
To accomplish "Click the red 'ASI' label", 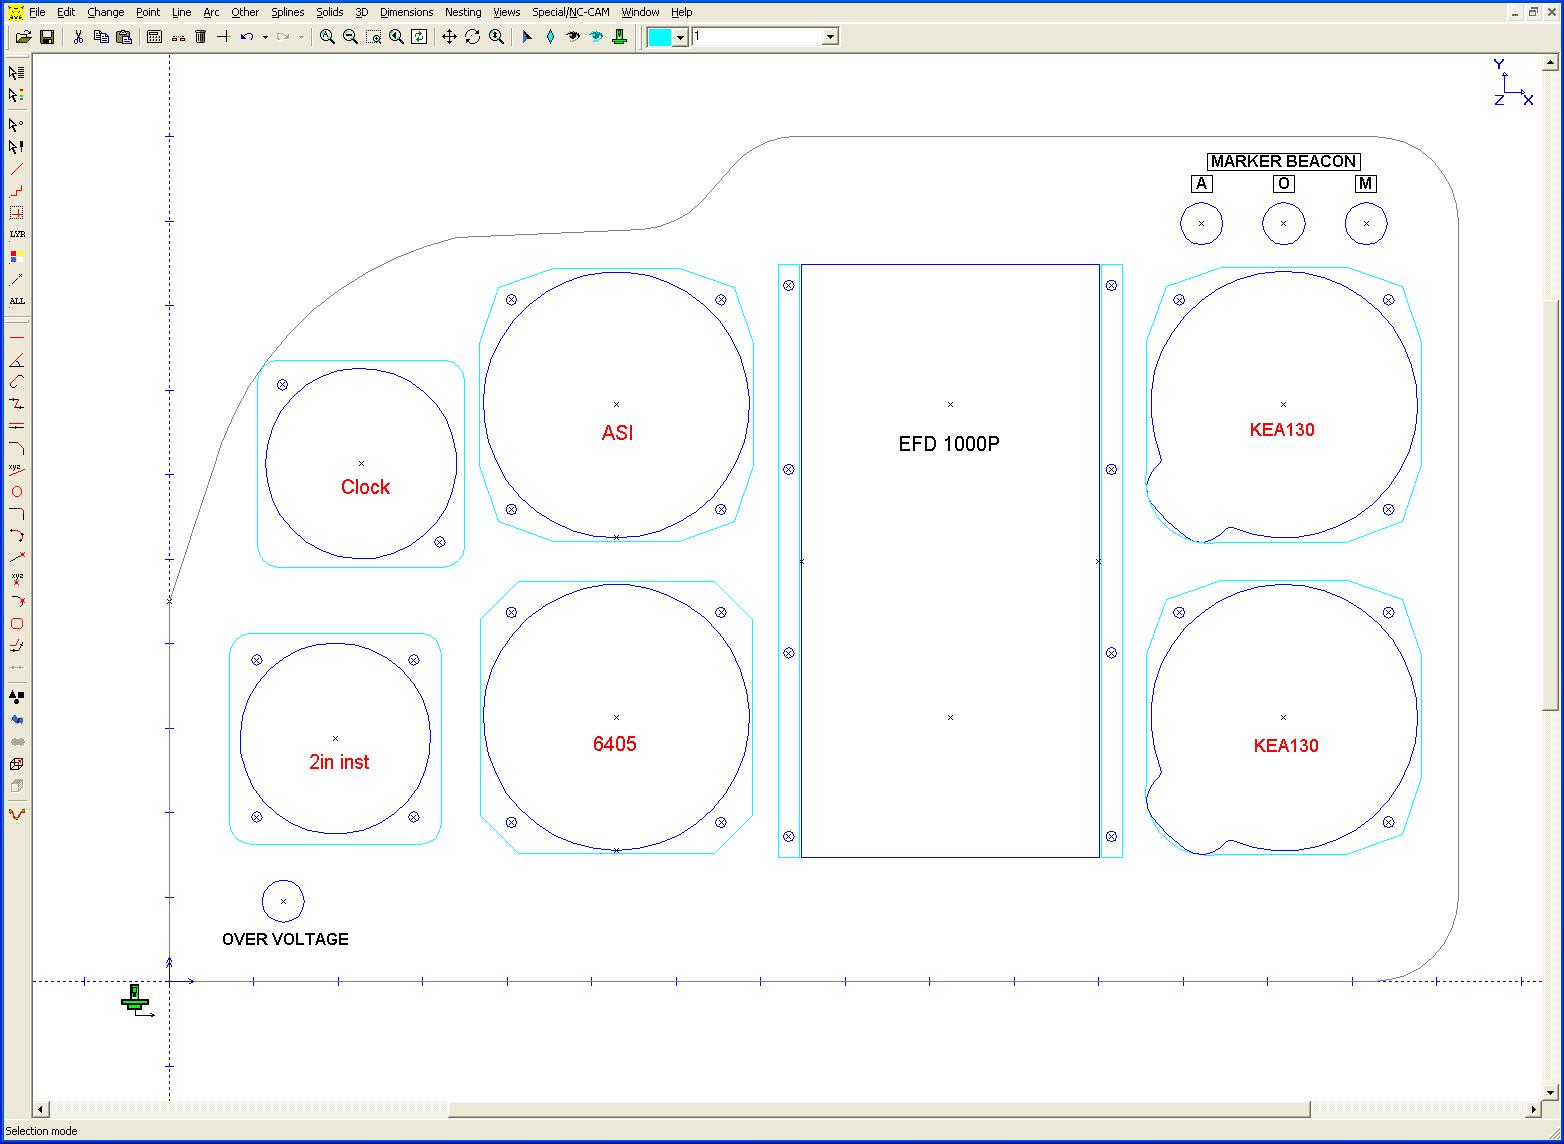I will 617,433.
